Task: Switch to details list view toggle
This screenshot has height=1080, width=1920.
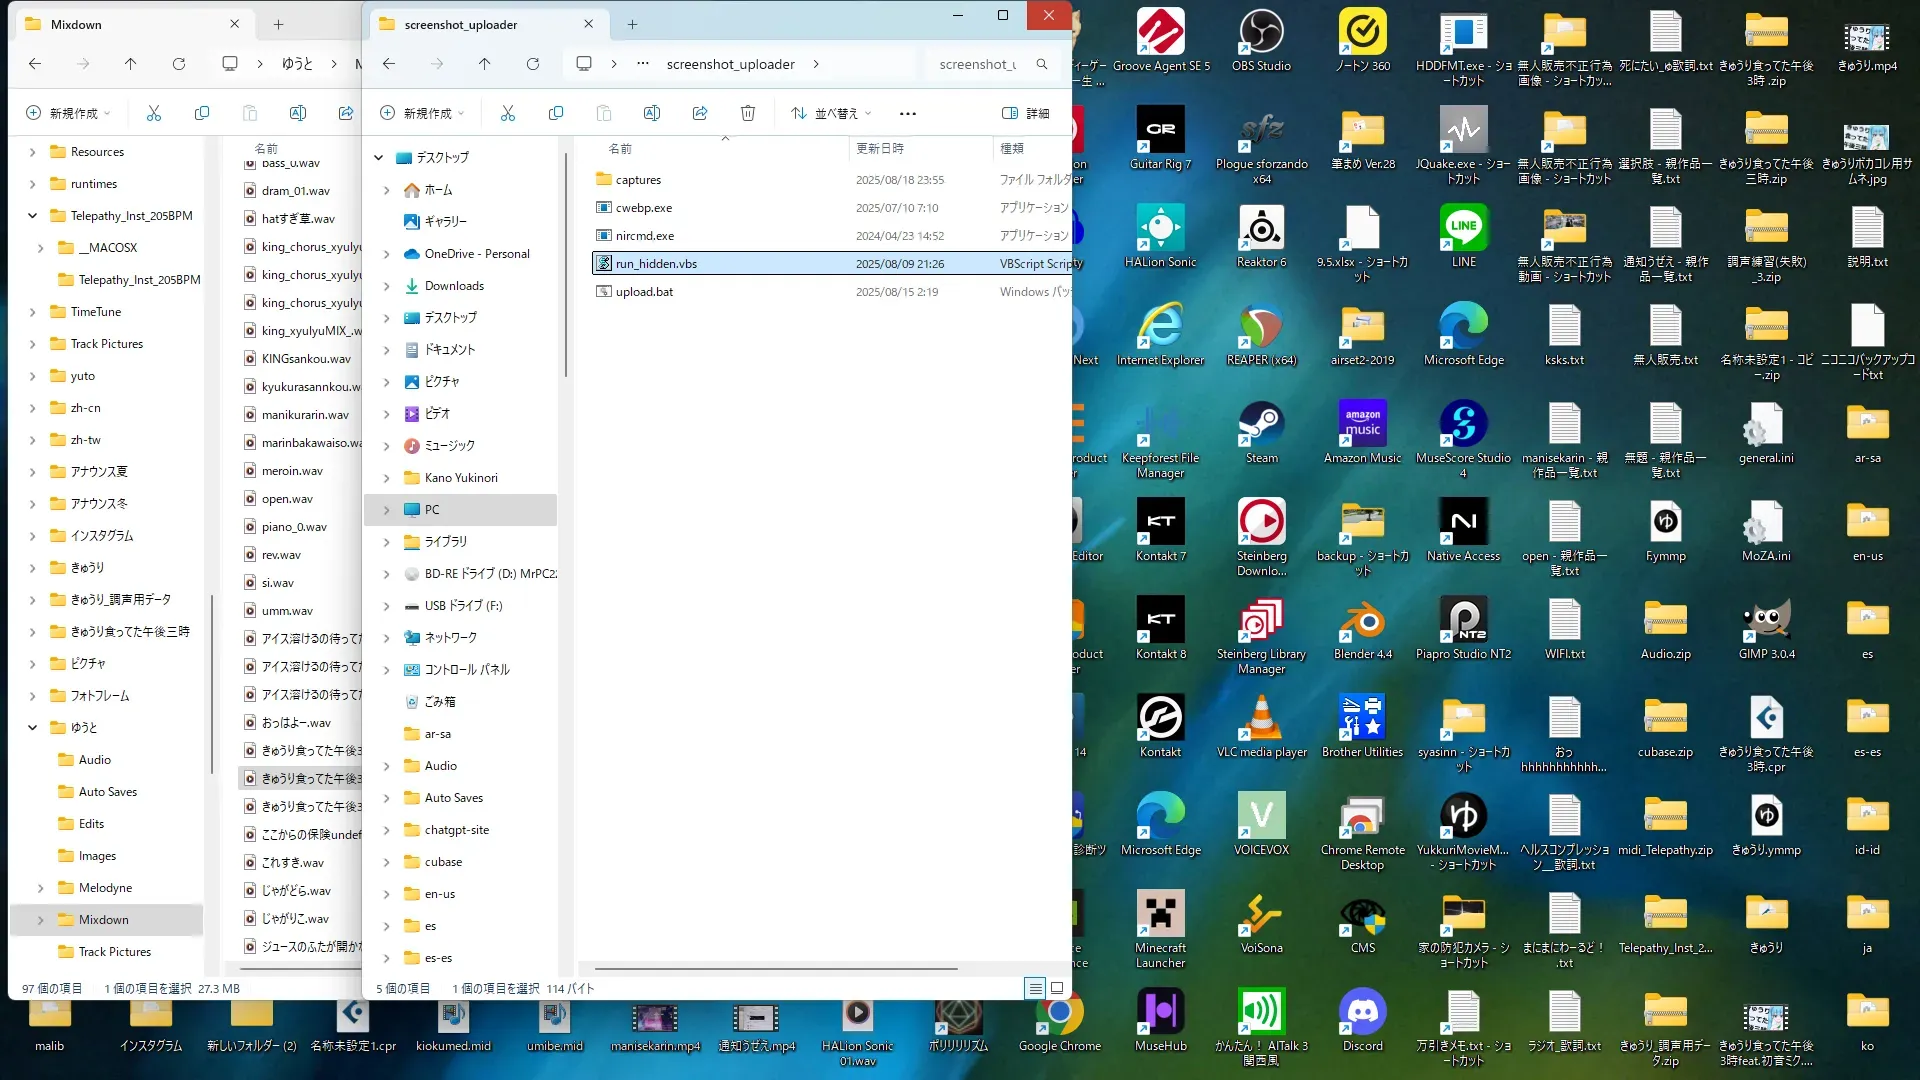Action: coord(1035,988)
